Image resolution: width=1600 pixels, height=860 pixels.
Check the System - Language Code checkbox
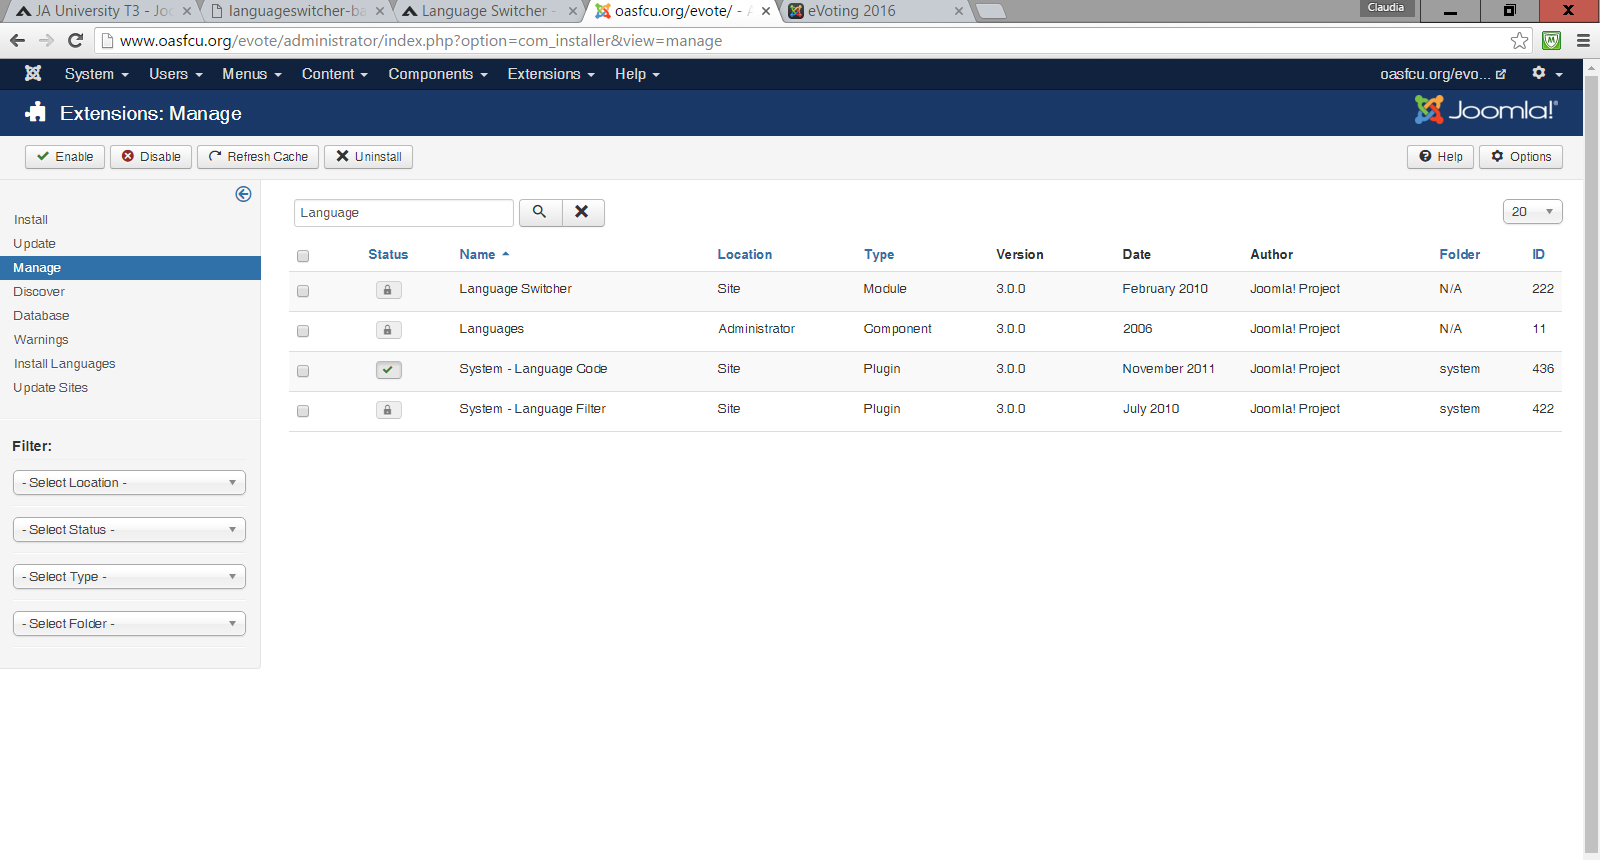[x=303, y=371]
